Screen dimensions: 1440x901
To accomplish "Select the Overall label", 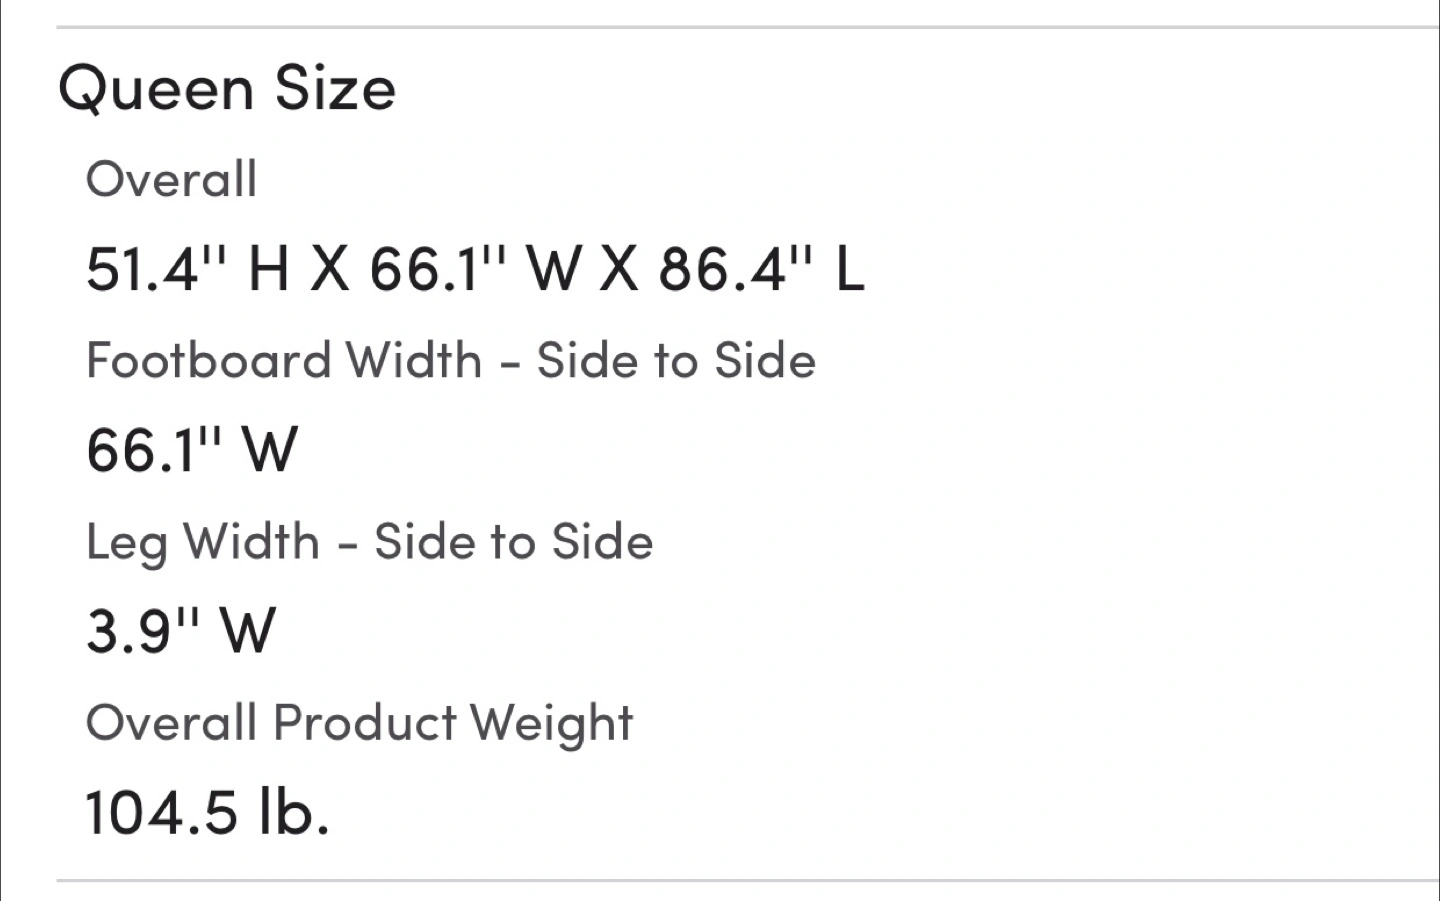I will 172,180.
